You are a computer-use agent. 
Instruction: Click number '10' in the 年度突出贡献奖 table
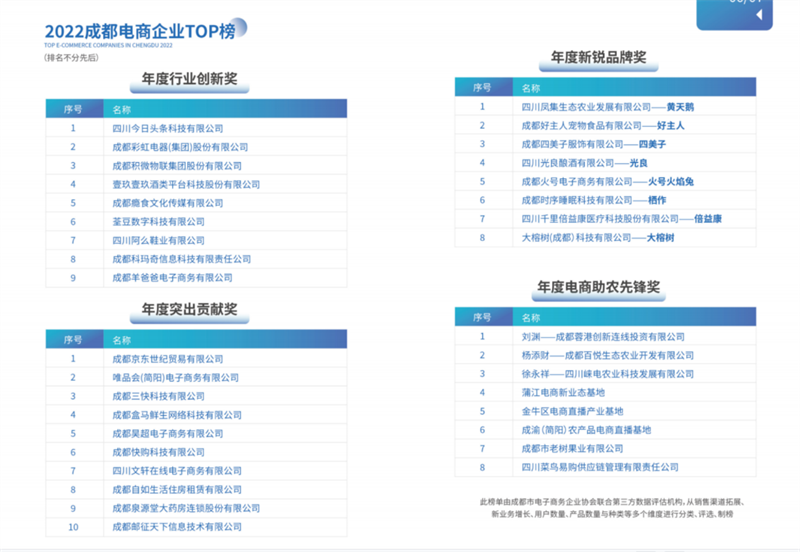pos(73,527)
